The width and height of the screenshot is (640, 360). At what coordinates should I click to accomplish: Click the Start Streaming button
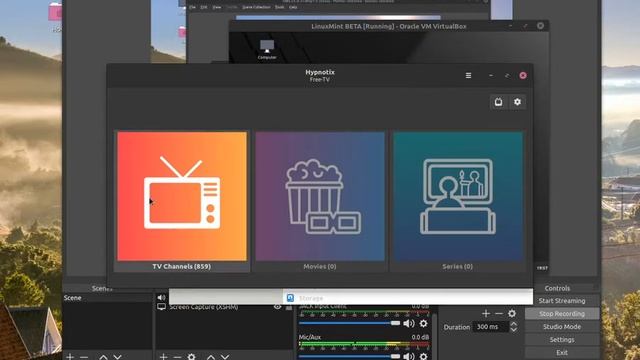coord(562,301)
